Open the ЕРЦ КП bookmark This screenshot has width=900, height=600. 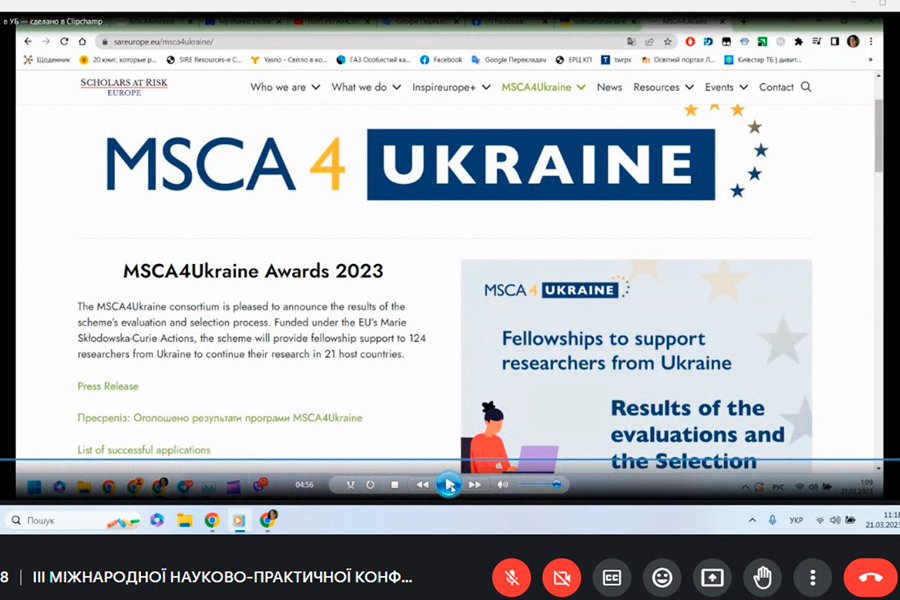pyautogui.click(x=573, y=60)
